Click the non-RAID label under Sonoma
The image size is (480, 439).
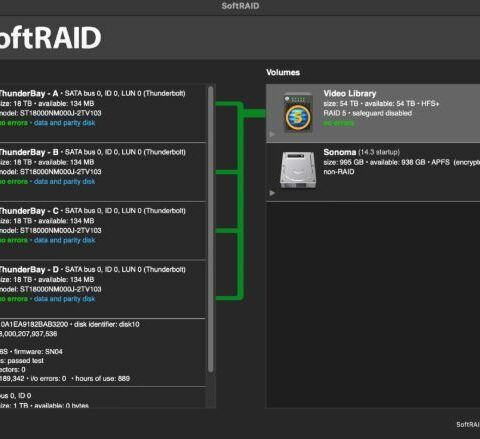(x=339, y=172)
